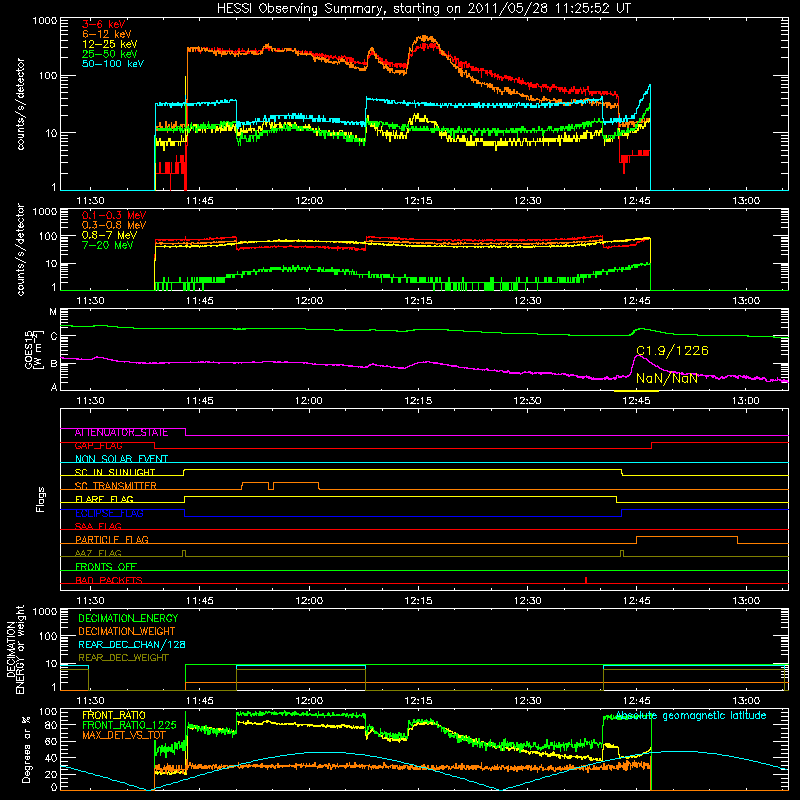
Task: Click the 0.1-0.3 MeV legend label
Action: (x=114, y=215)
